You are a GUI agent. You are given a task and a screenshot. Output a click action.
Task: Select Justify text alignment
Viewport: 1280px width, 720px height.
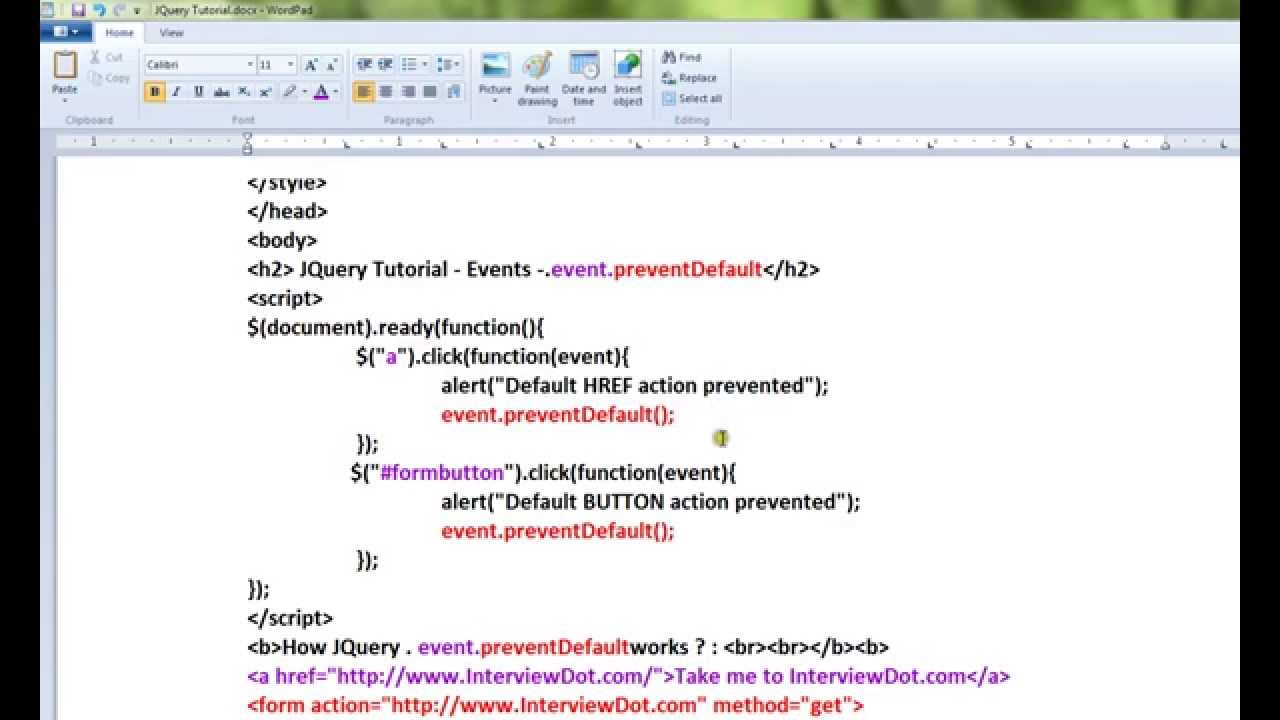click(429, 92)
